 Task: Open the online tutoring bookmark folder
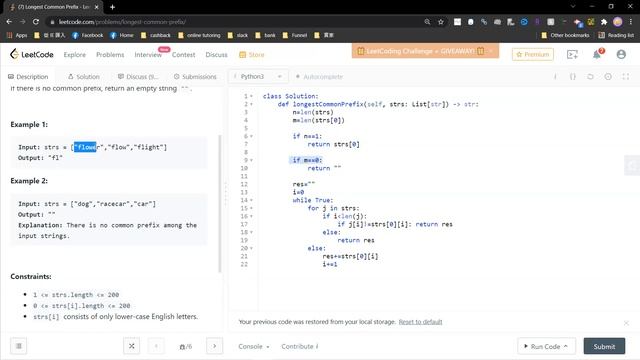(199, 36)
